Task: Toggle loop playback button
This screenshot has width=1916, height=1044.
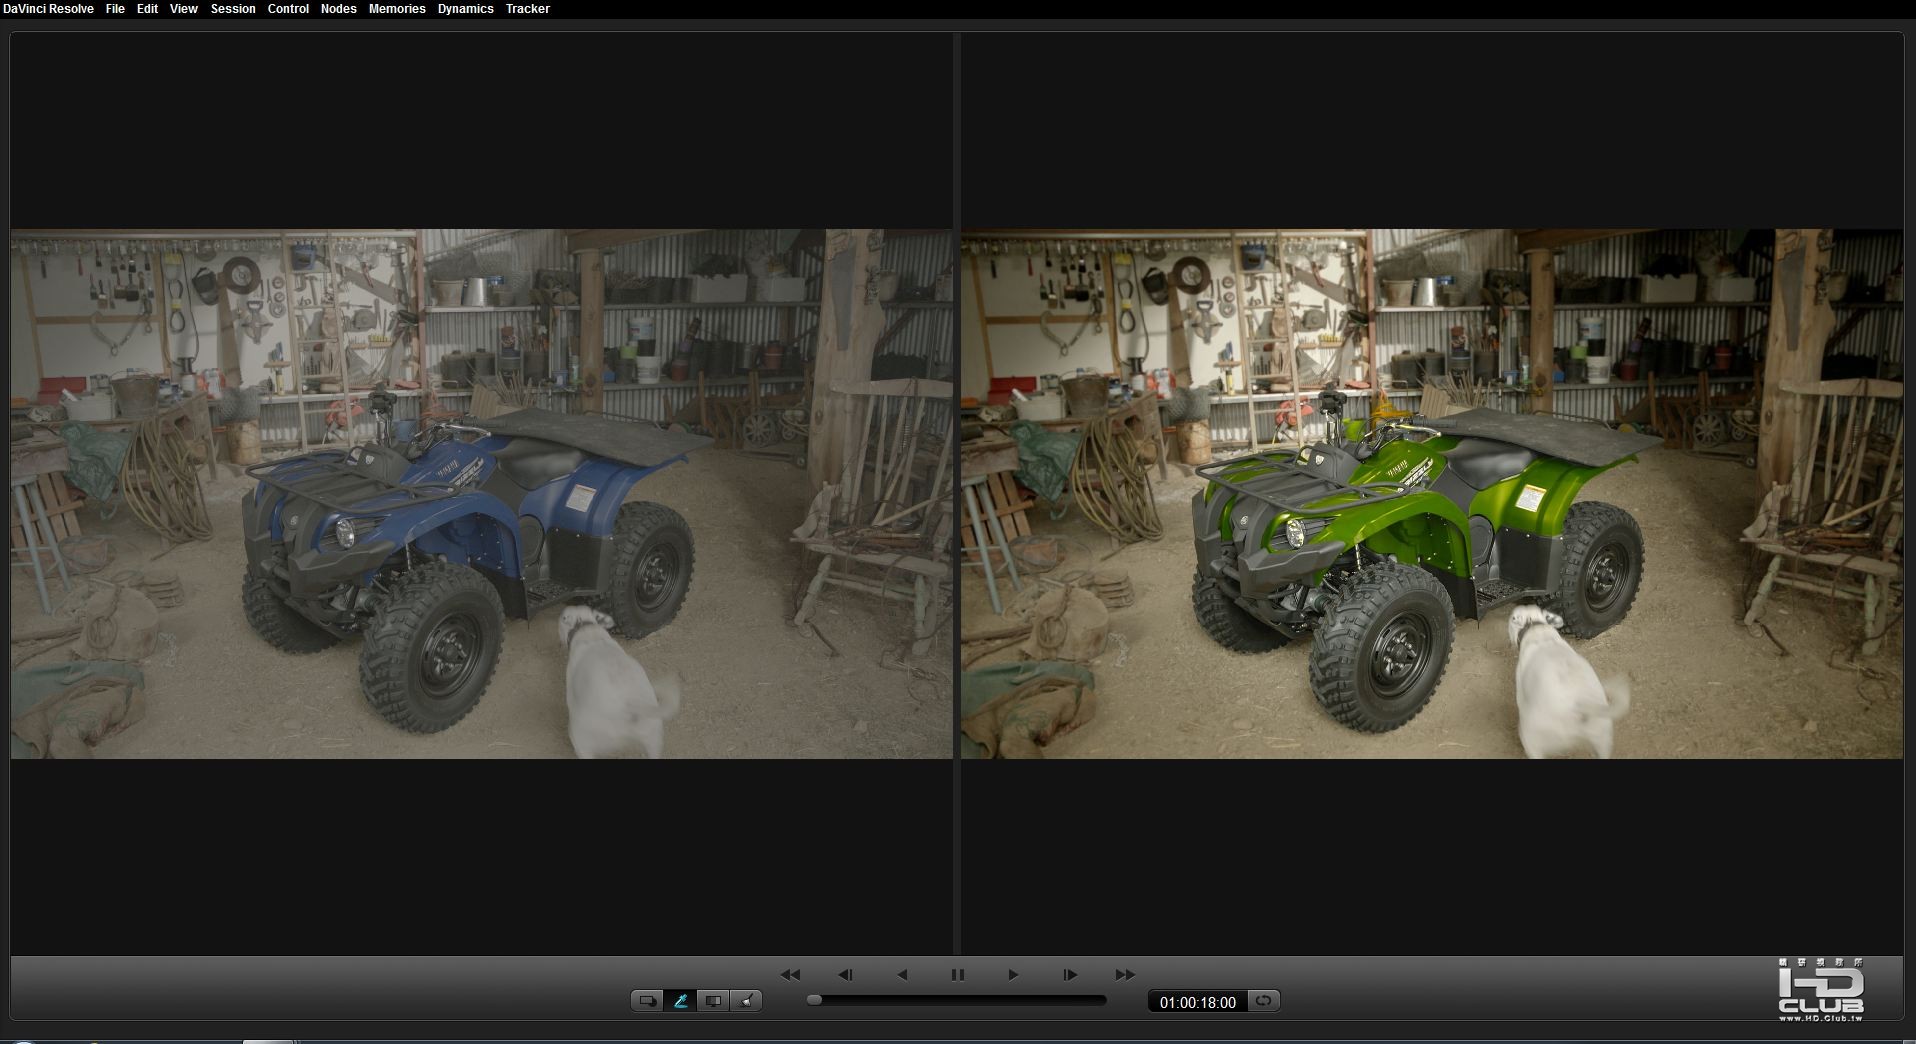Action: (1264, 1001)
